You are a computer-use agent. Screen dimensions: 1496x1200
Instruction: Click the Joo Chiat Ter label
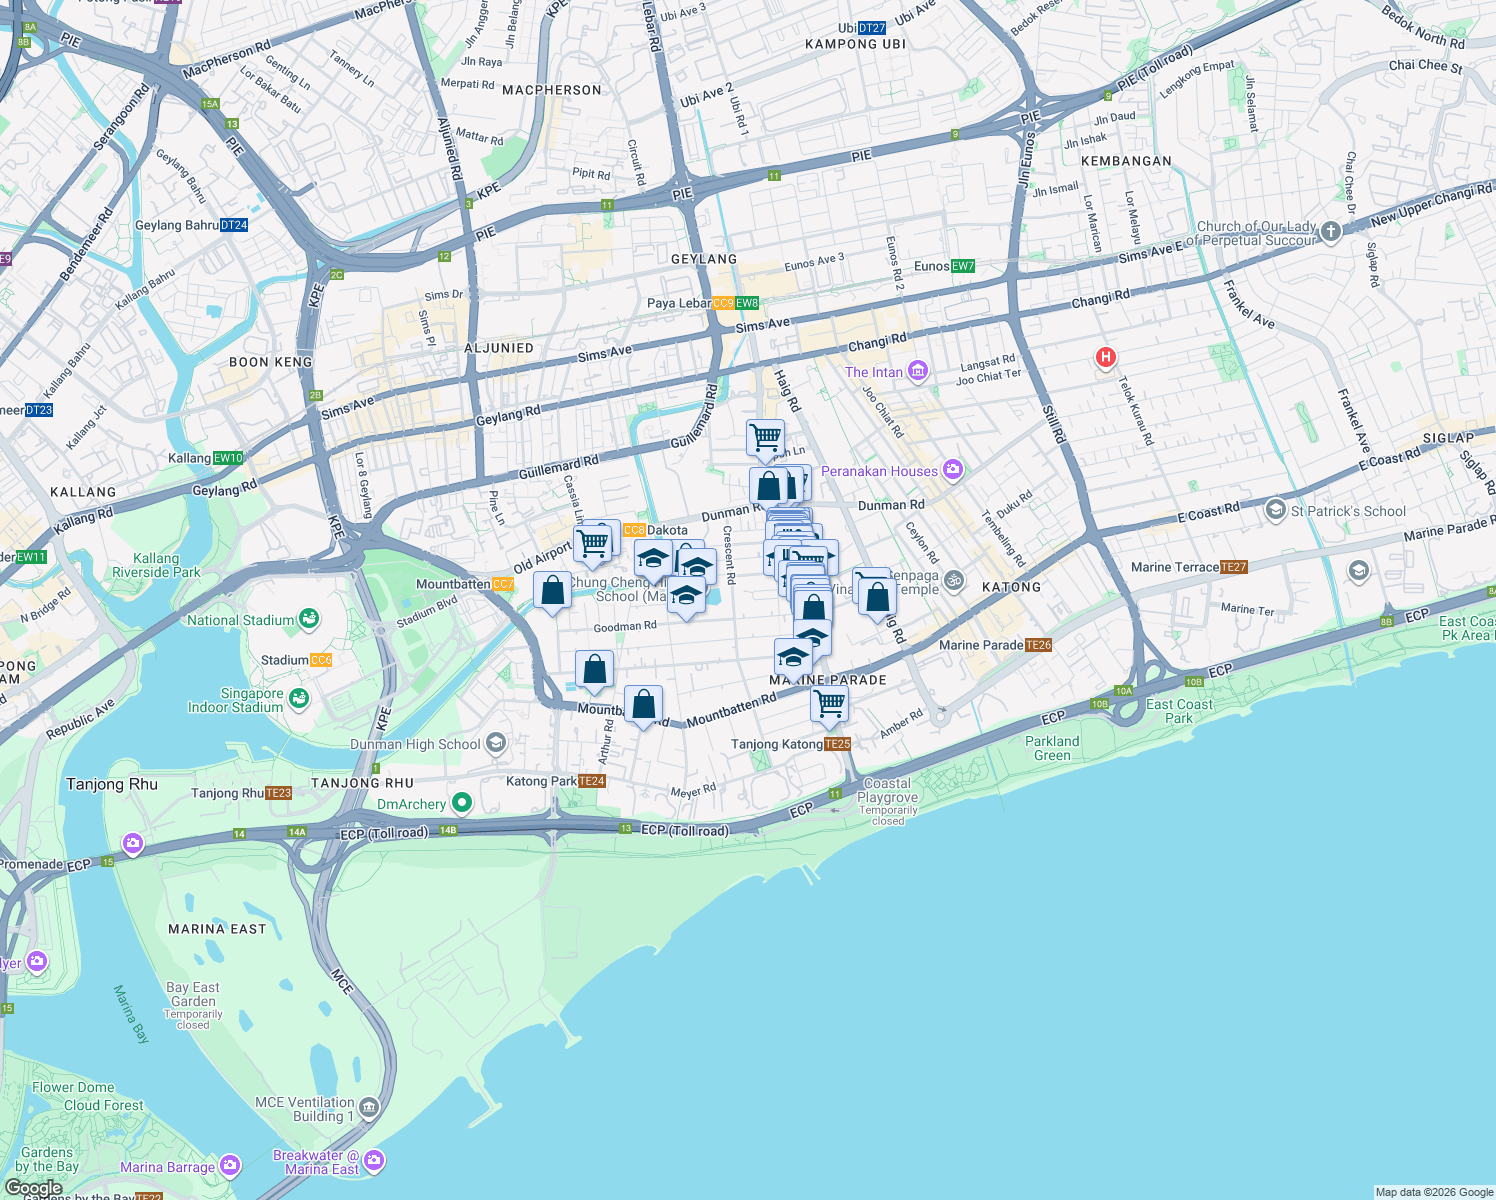(989, 377)
